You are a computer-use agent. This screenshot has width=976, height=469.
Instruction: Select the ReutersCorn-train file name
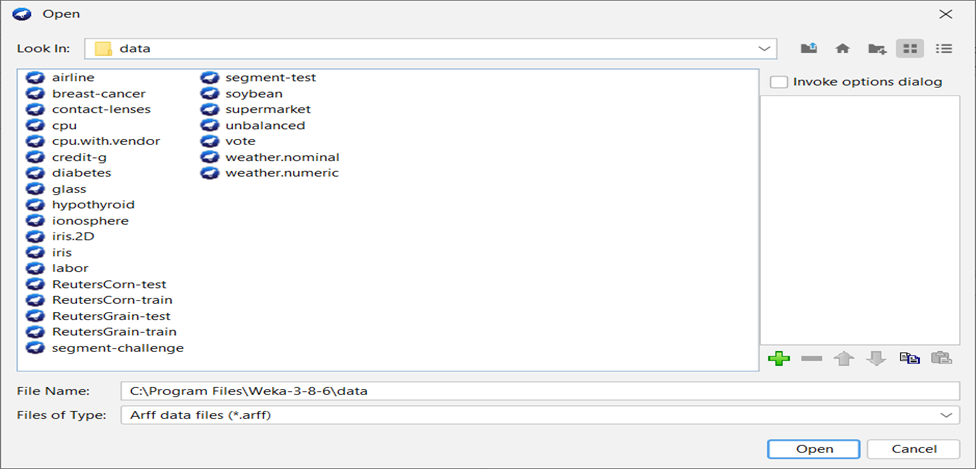click(x=112, y=300)
